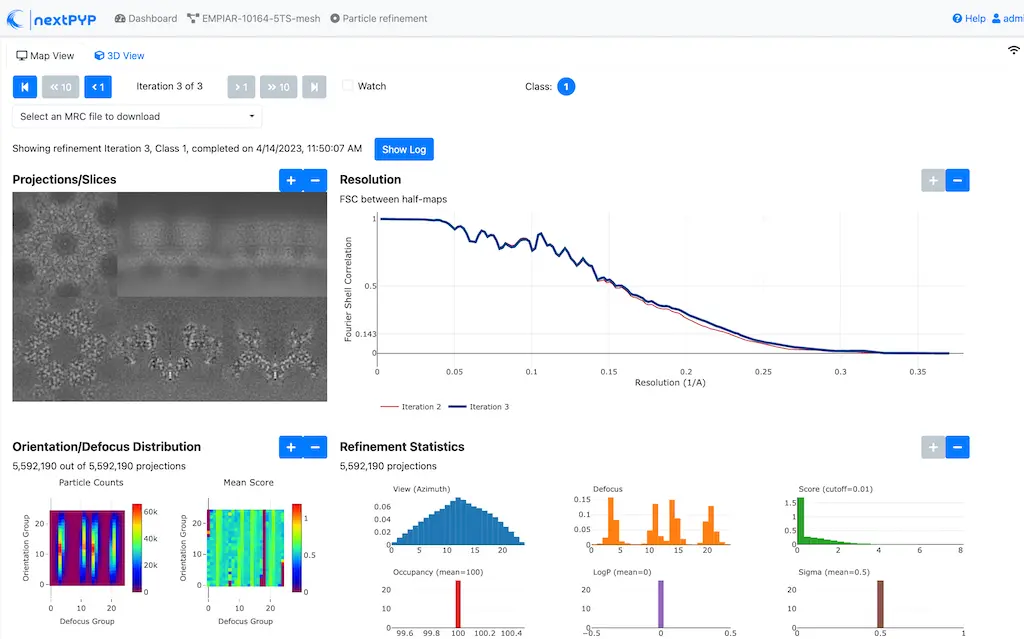Jump to the first iteration button

point(25,87)
